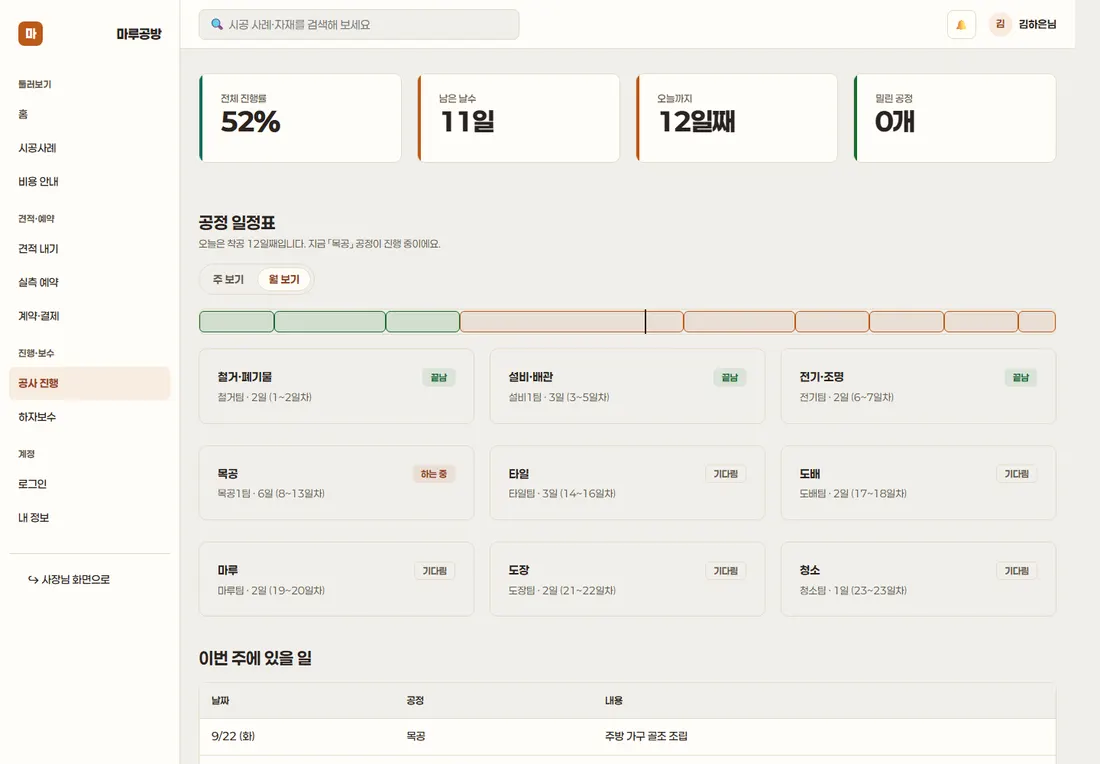Select 공사 진행 in sidebar
This screenshot has height=764, width=1100.
click(x=89, y=383)
